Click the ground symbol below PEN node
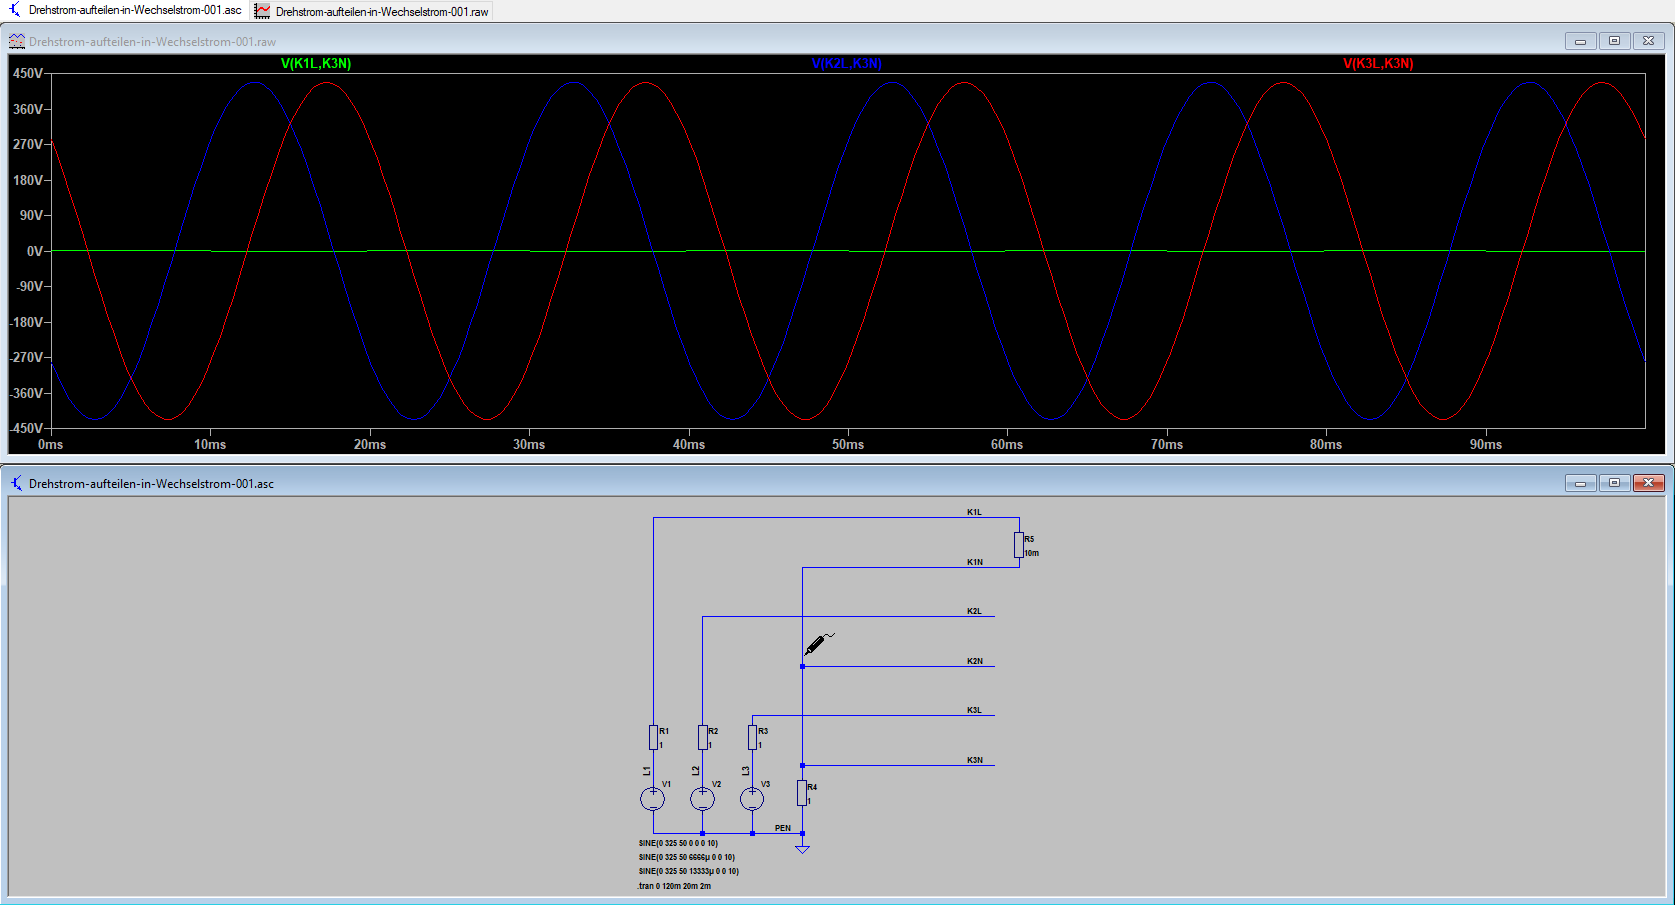Viewport: 1675px width, 905px height. tap(802, 848)
